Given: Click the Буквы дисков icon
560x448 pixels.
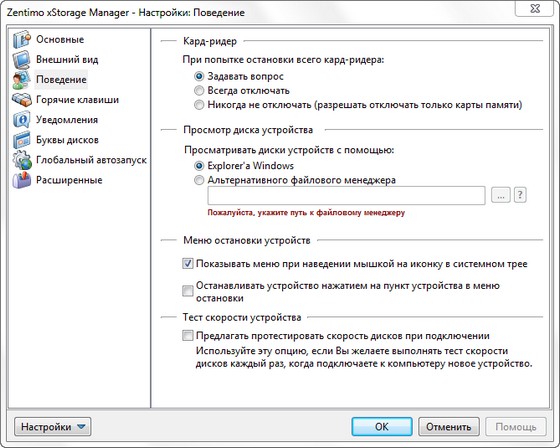Looking at the screenshot, I should click(x=22, y=140).
